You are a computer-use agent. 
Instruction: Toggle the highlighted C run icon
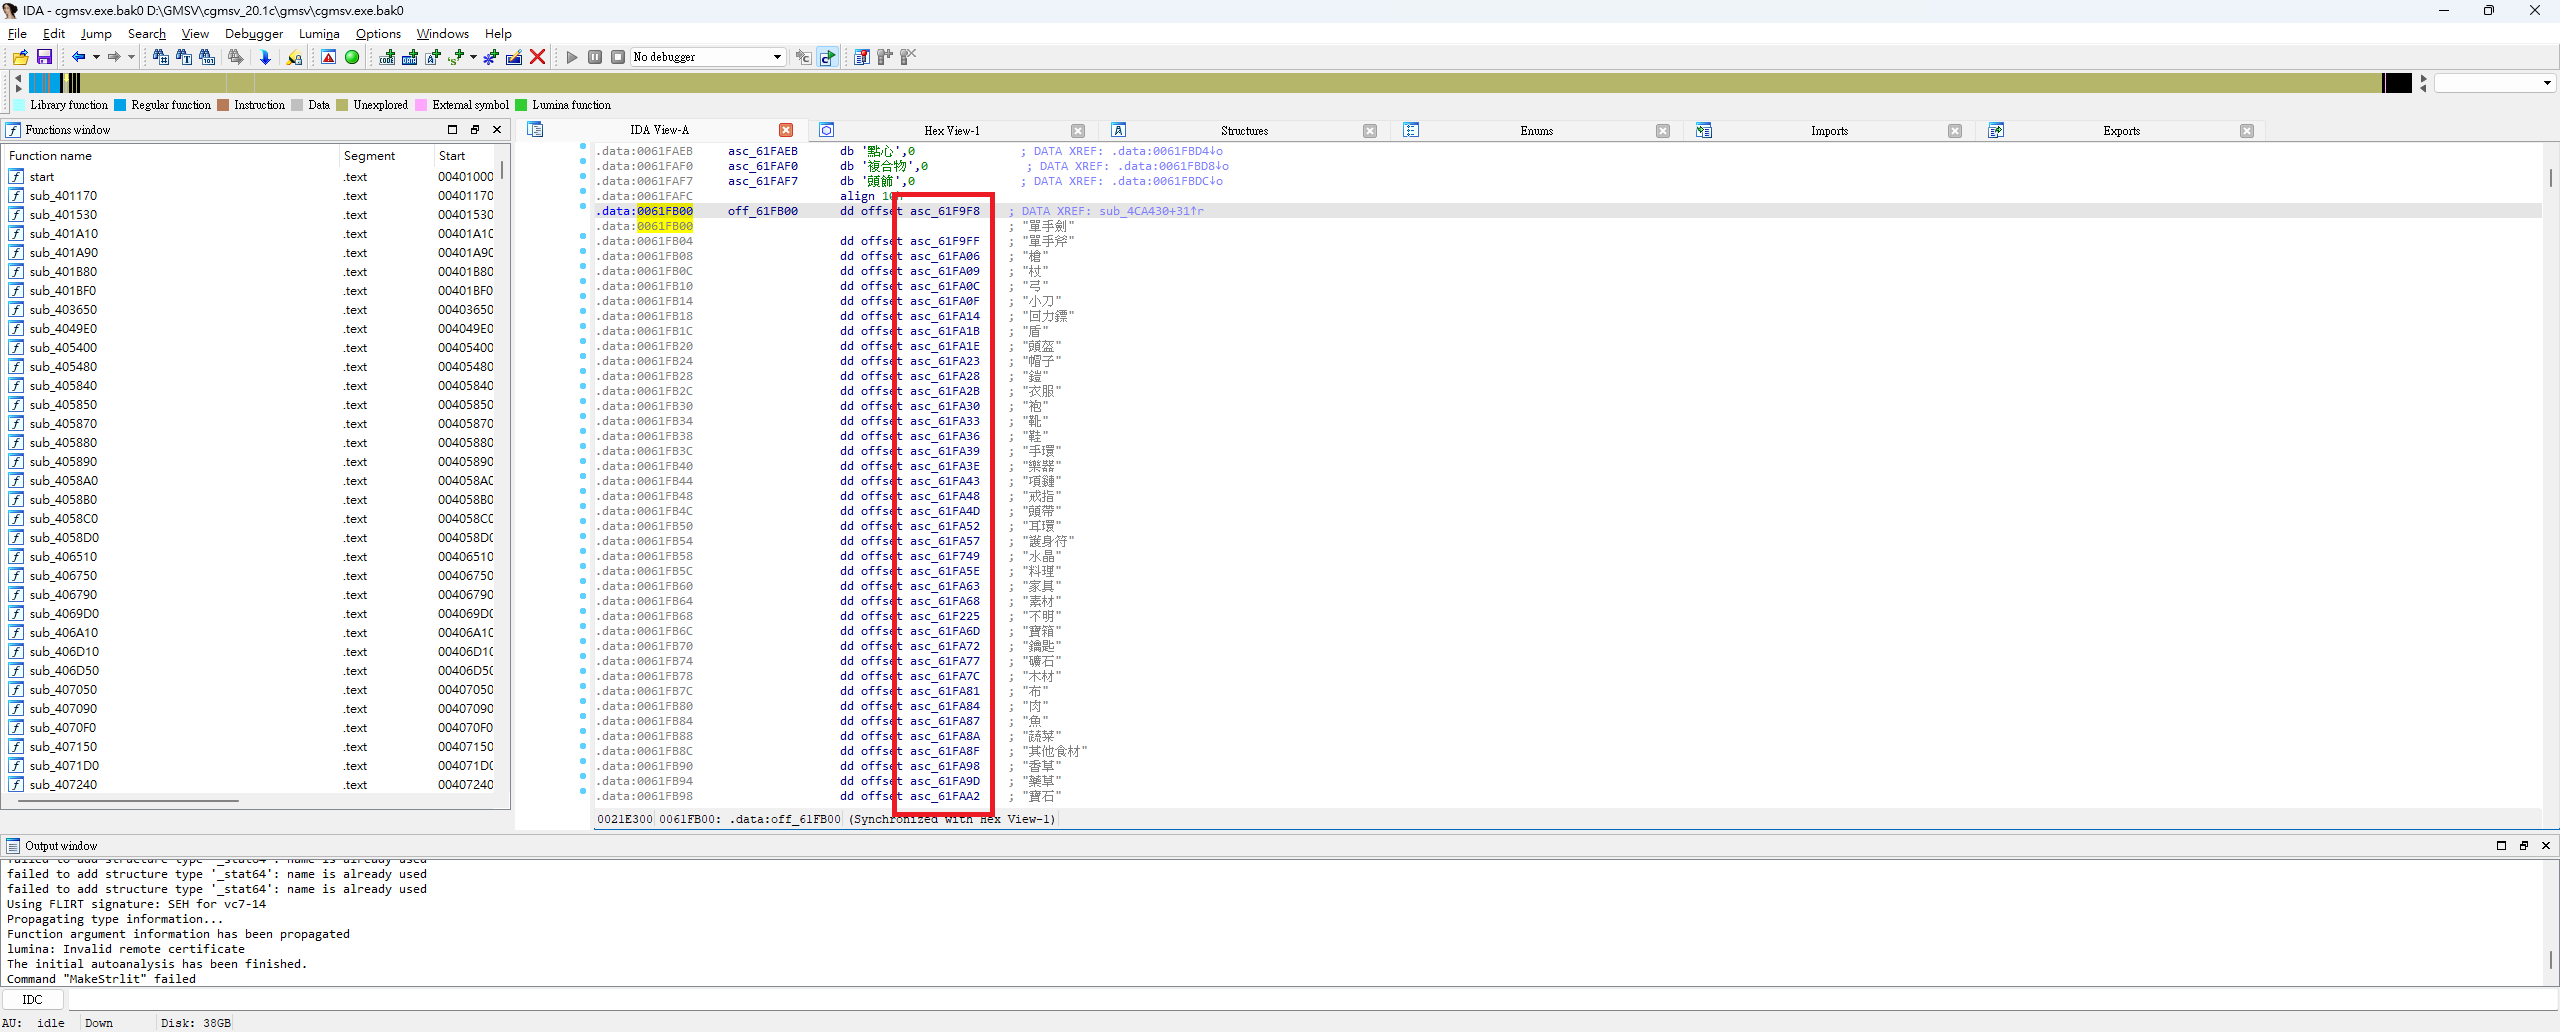click(x=827, y=57)
